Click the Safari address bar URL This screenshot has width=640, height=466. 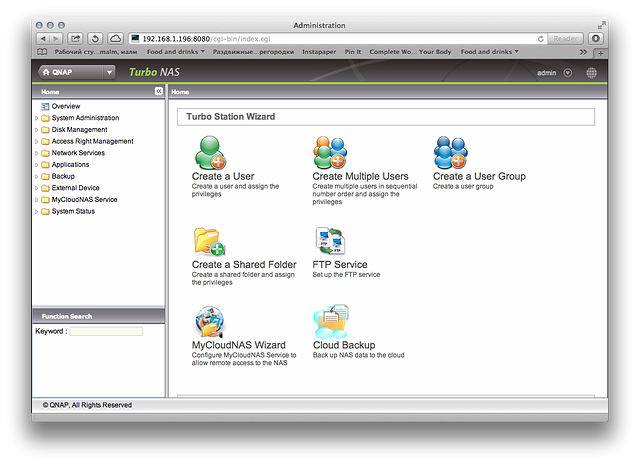pos(206,39)
